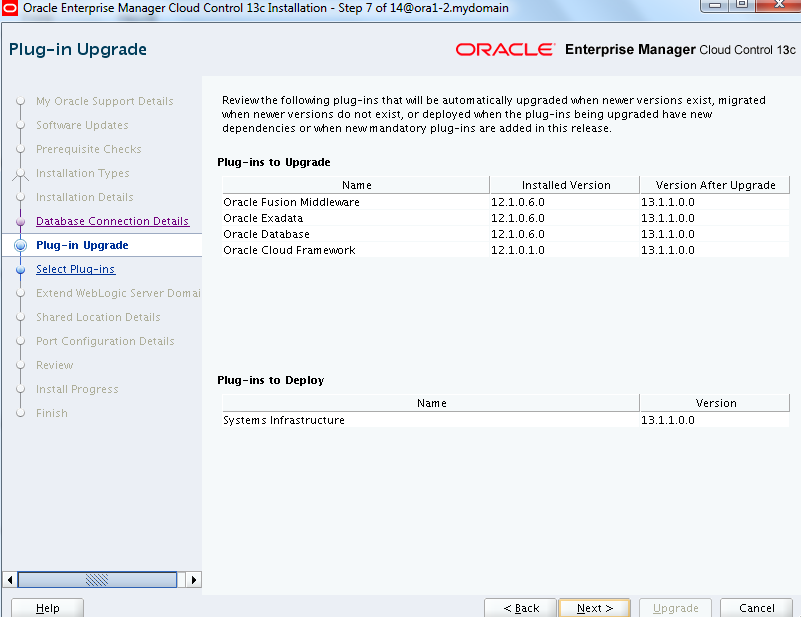The image size is (801, 617).
Task: Click the Oracle icon in title bar
Action: [x=10, y=8]
